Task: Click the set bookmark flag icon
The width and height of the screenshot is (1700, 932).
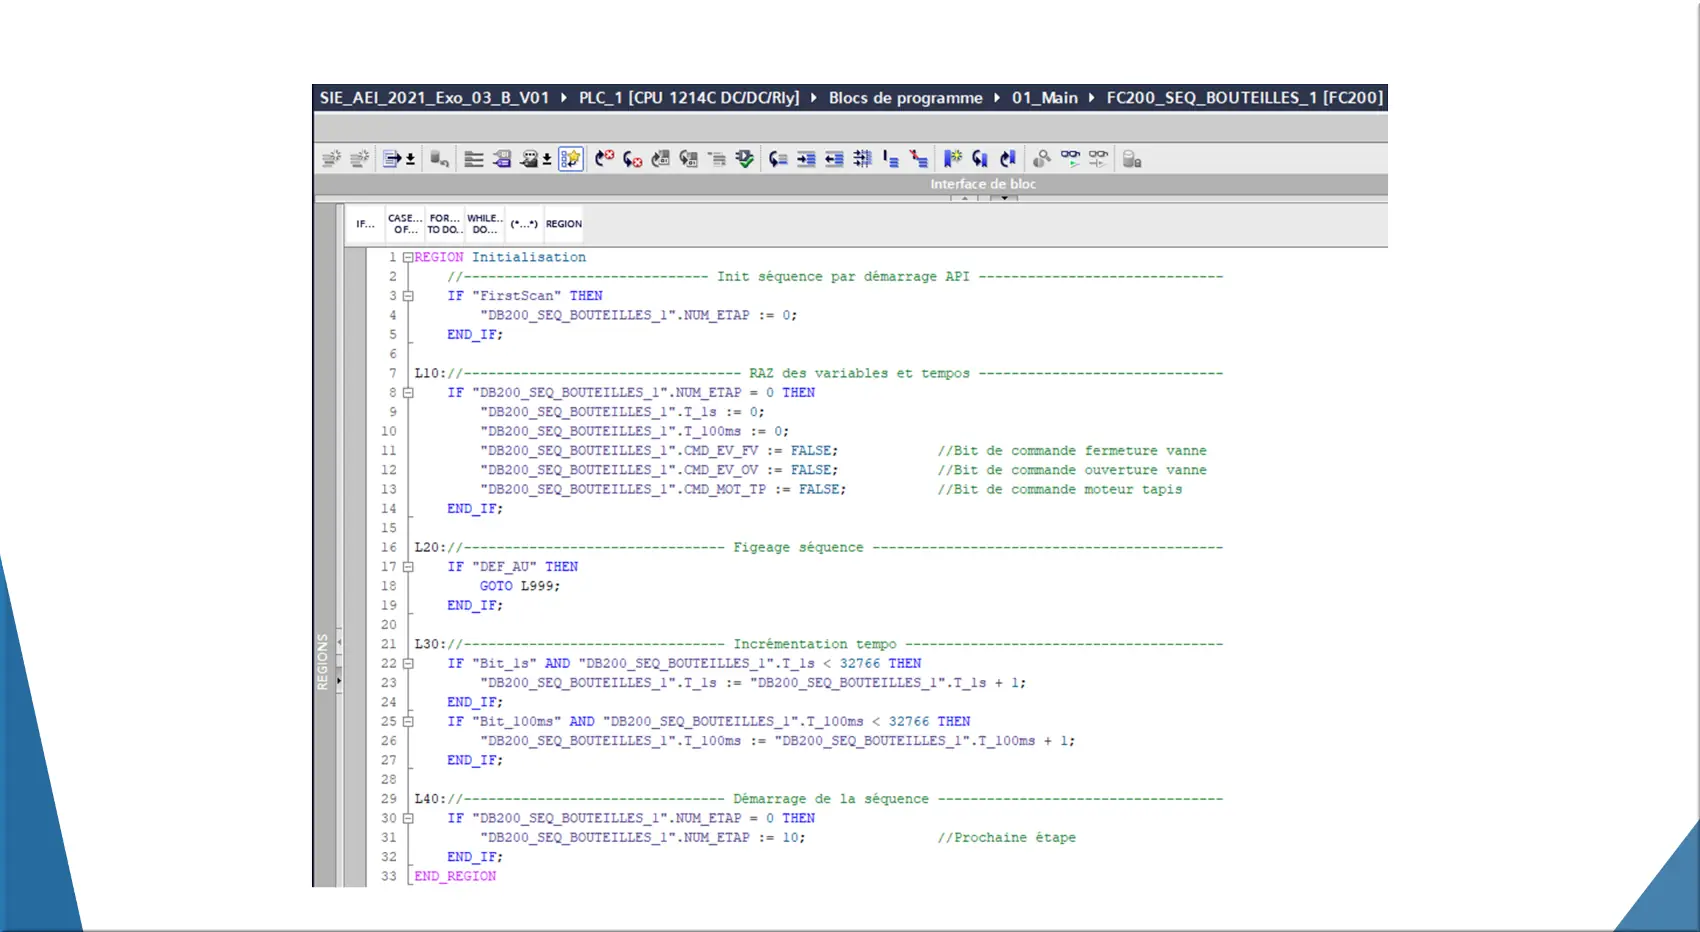Action: (952, 159)
